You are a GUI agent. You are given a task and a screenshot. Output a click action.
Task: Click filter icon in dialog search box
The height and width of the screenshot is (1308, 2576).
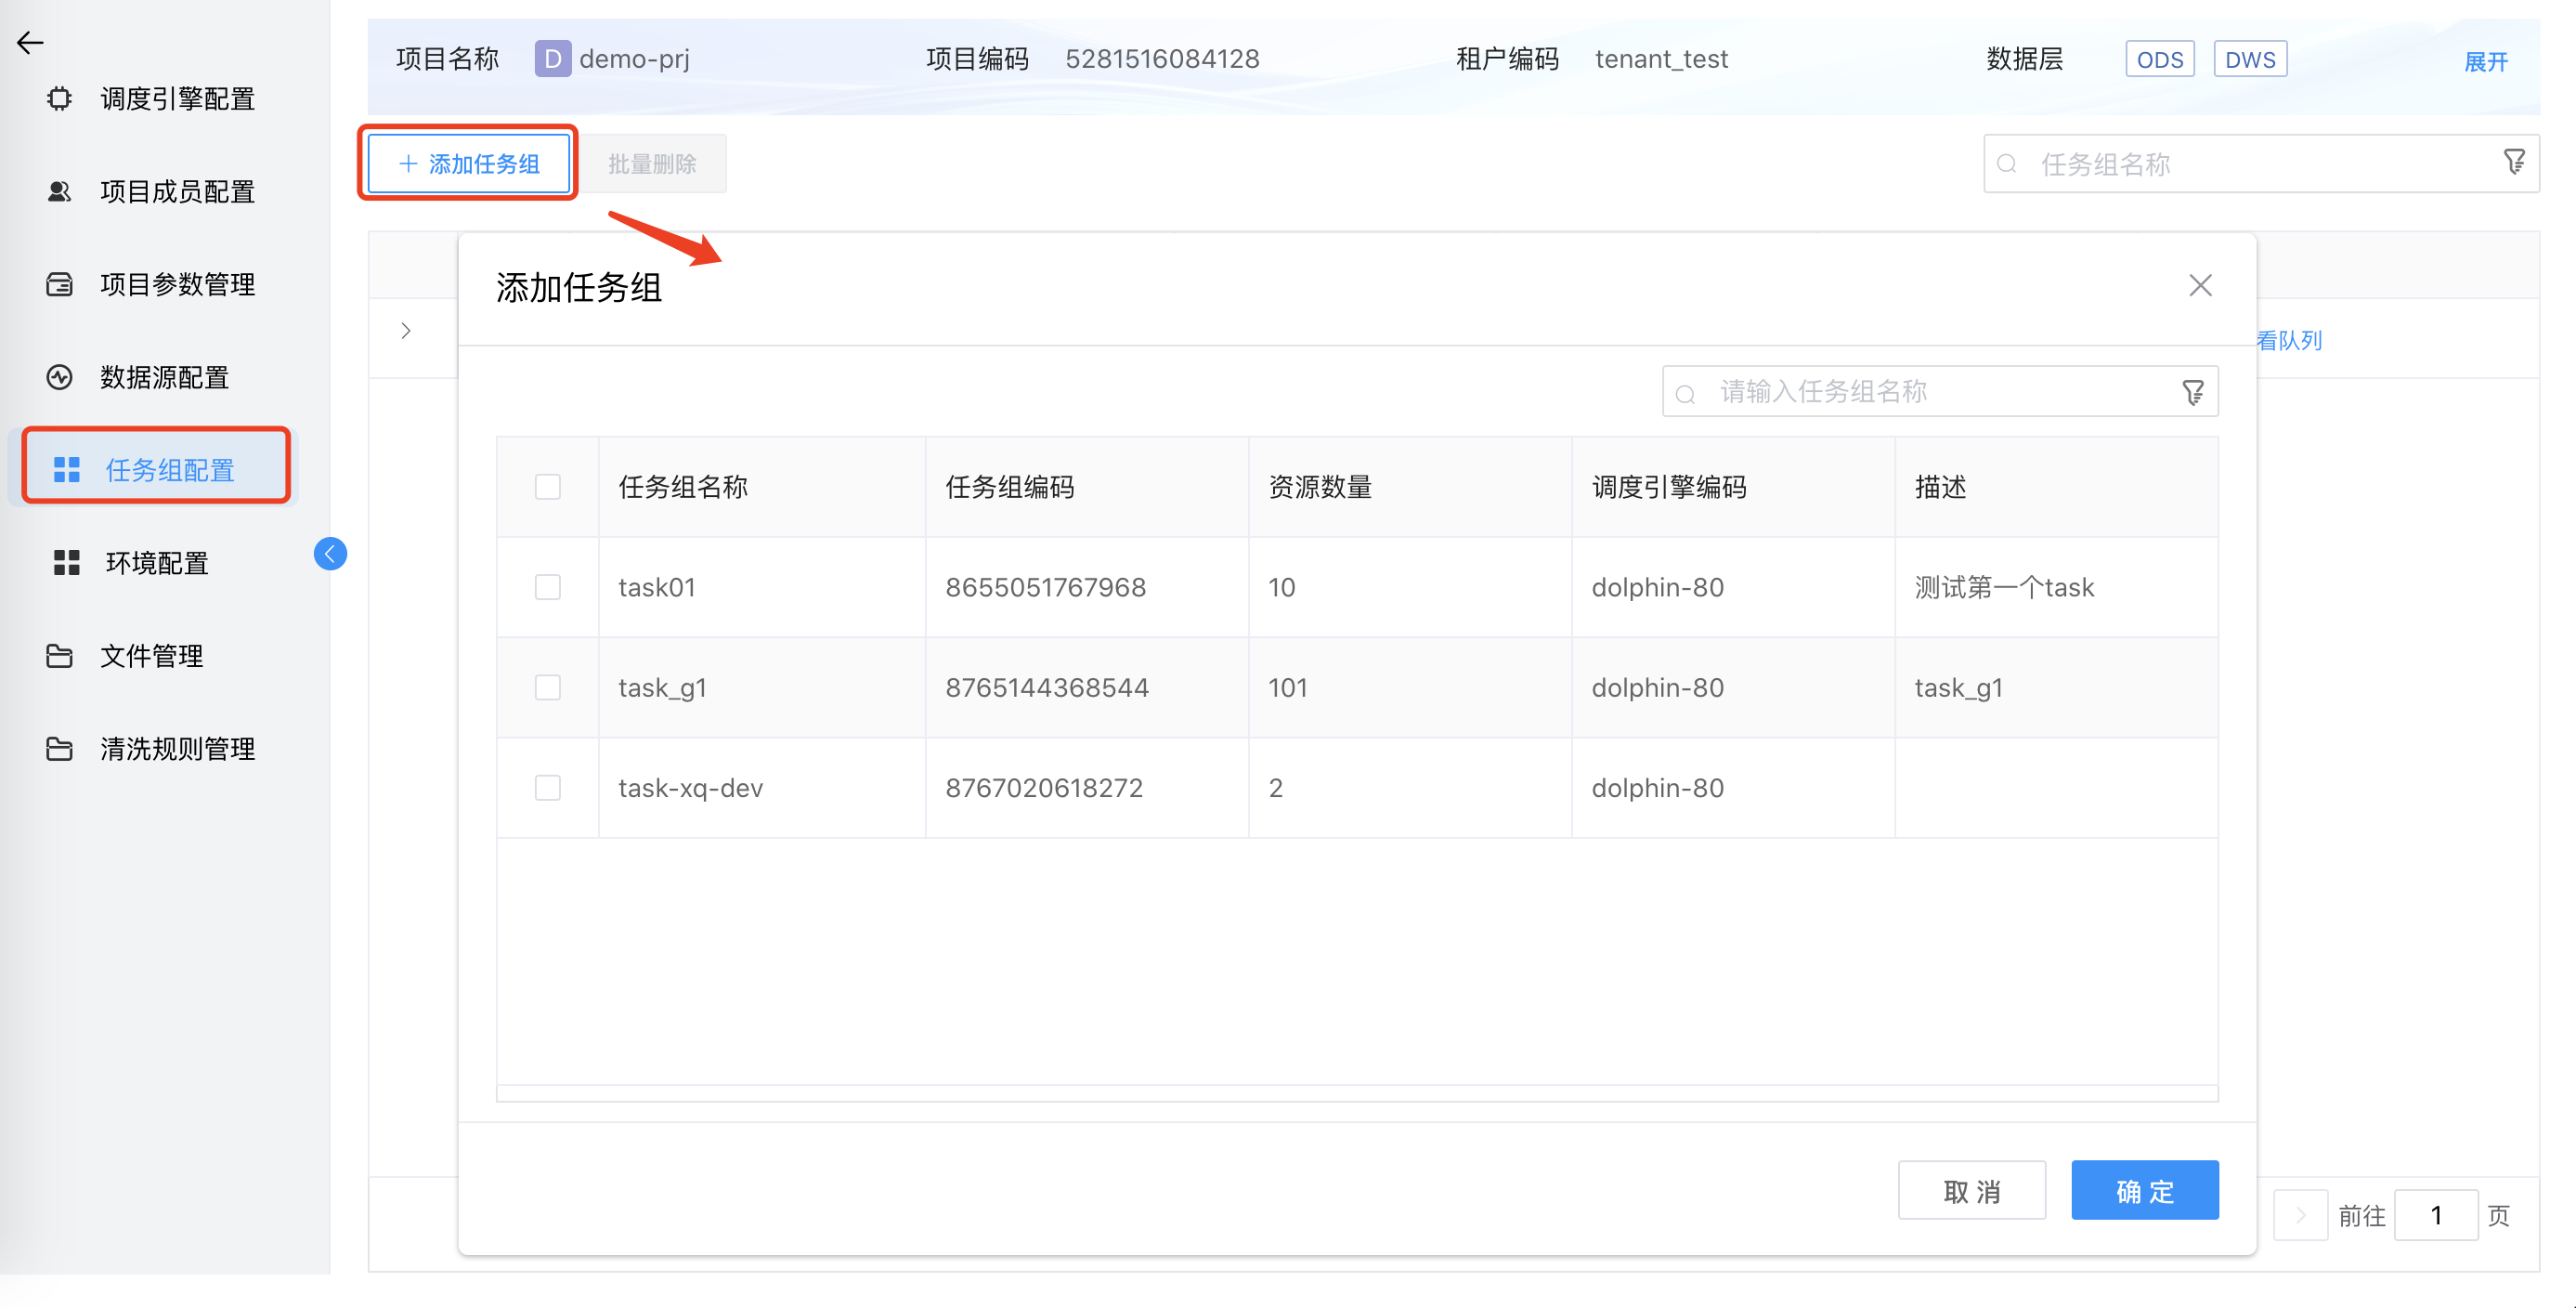pos(2192,392)
